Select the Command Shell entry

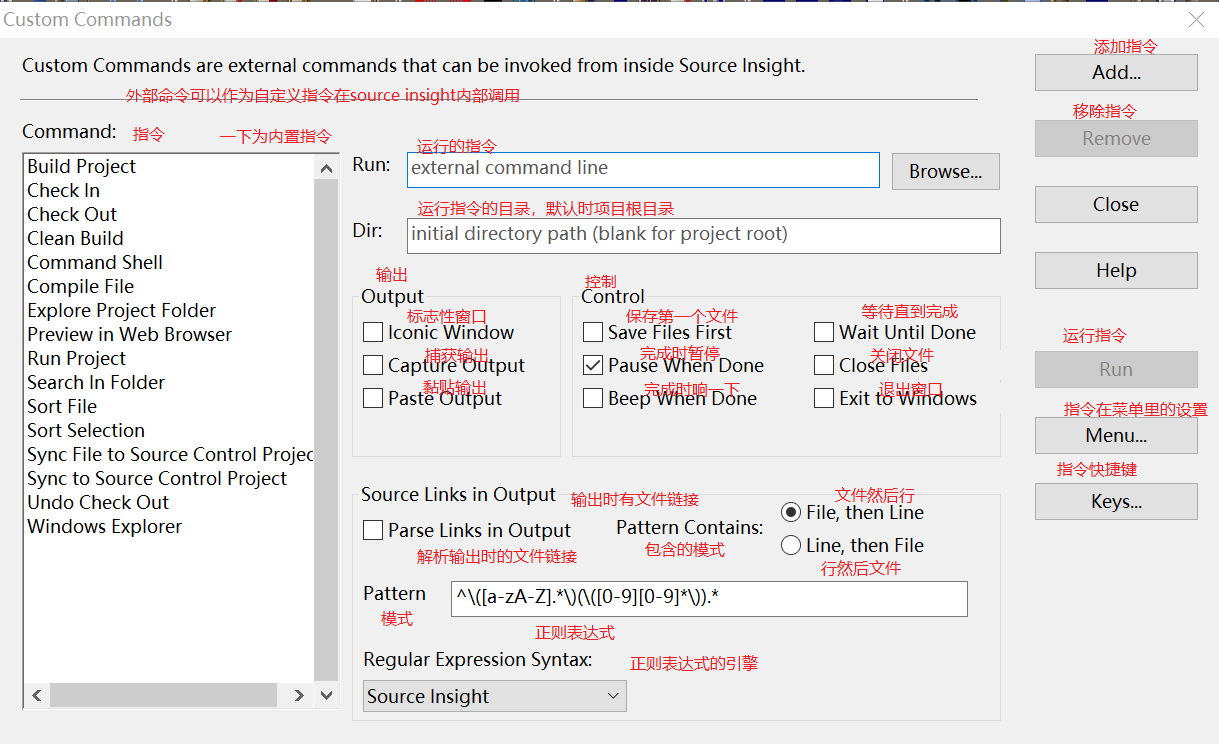[95, 263]
